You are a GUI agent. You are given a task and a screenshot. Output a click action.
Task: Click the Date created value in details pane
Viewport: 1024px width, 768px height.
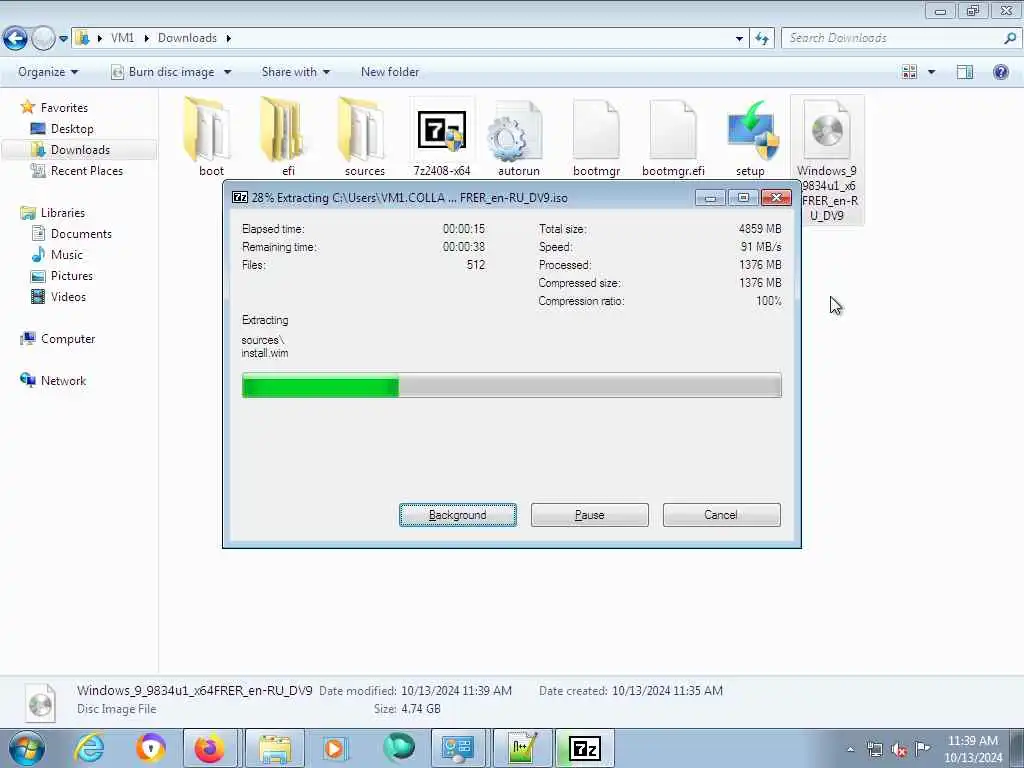click(667, 690)
